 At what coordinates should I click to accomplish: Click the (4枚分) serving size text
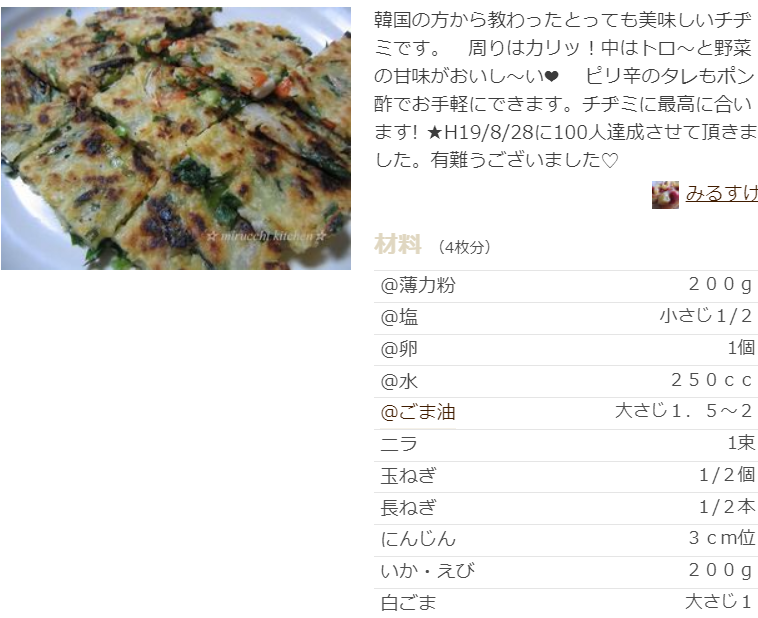click(x=465, y=247)
